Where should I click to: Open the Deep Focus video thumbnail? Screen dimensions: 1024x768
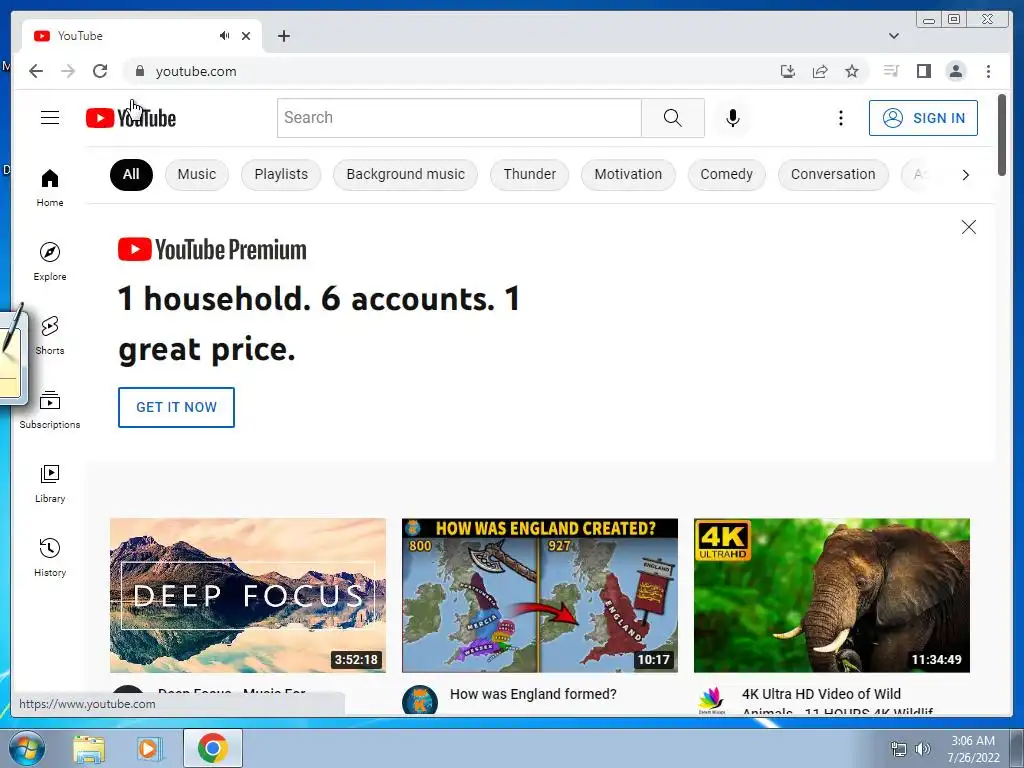pos(248,595)
